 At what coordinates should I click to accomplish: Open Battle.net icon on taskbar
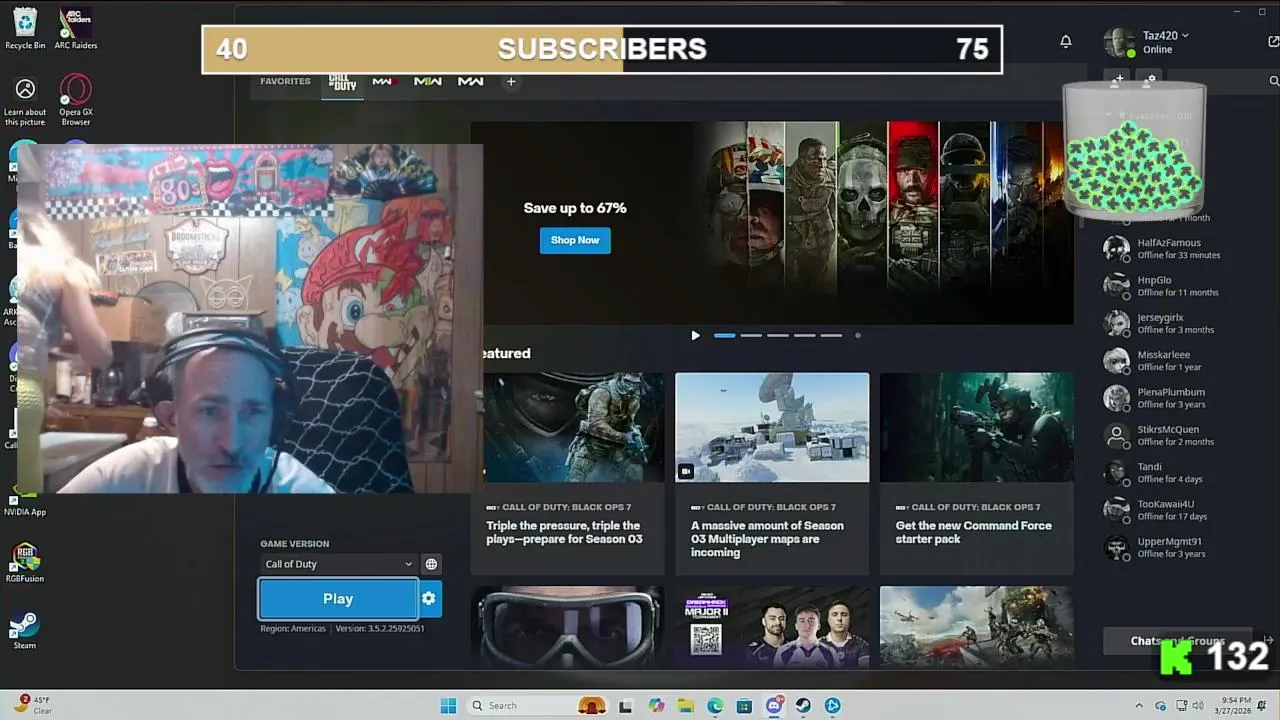tap(833, 706)
